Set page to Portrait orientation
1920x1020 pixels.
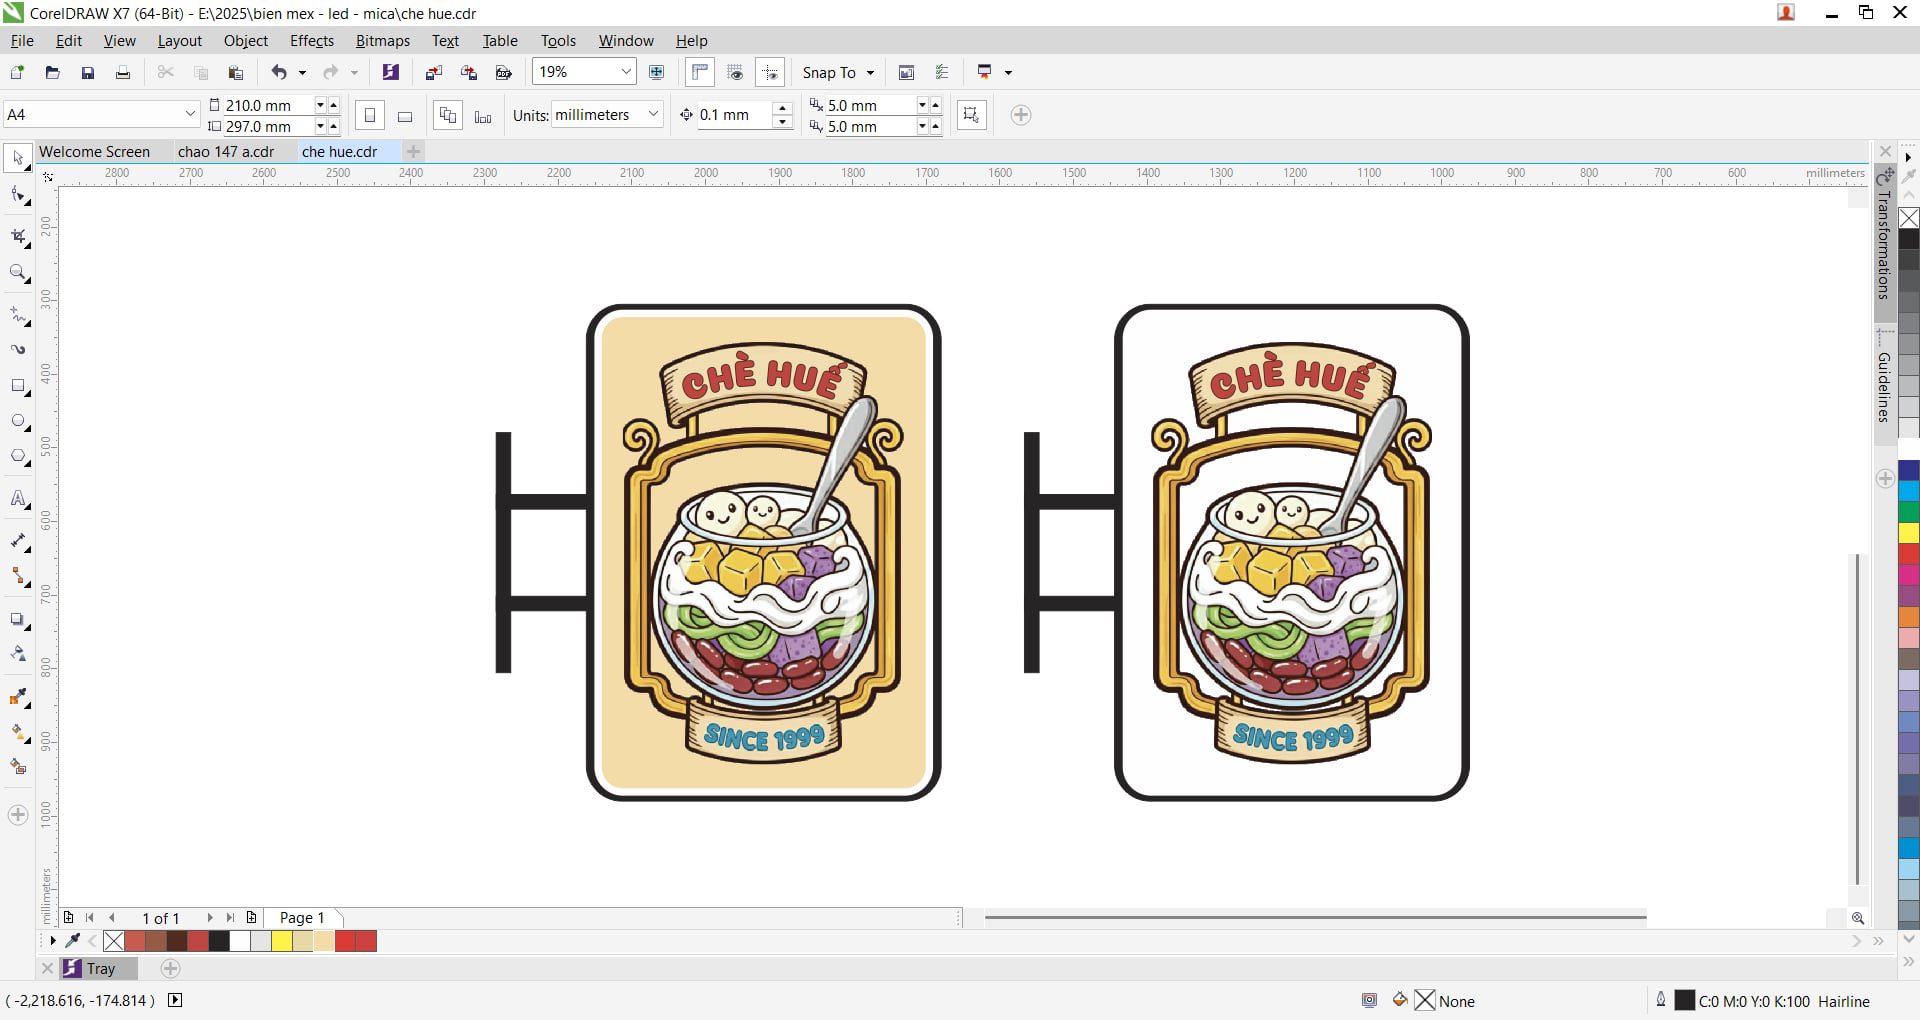370,115
